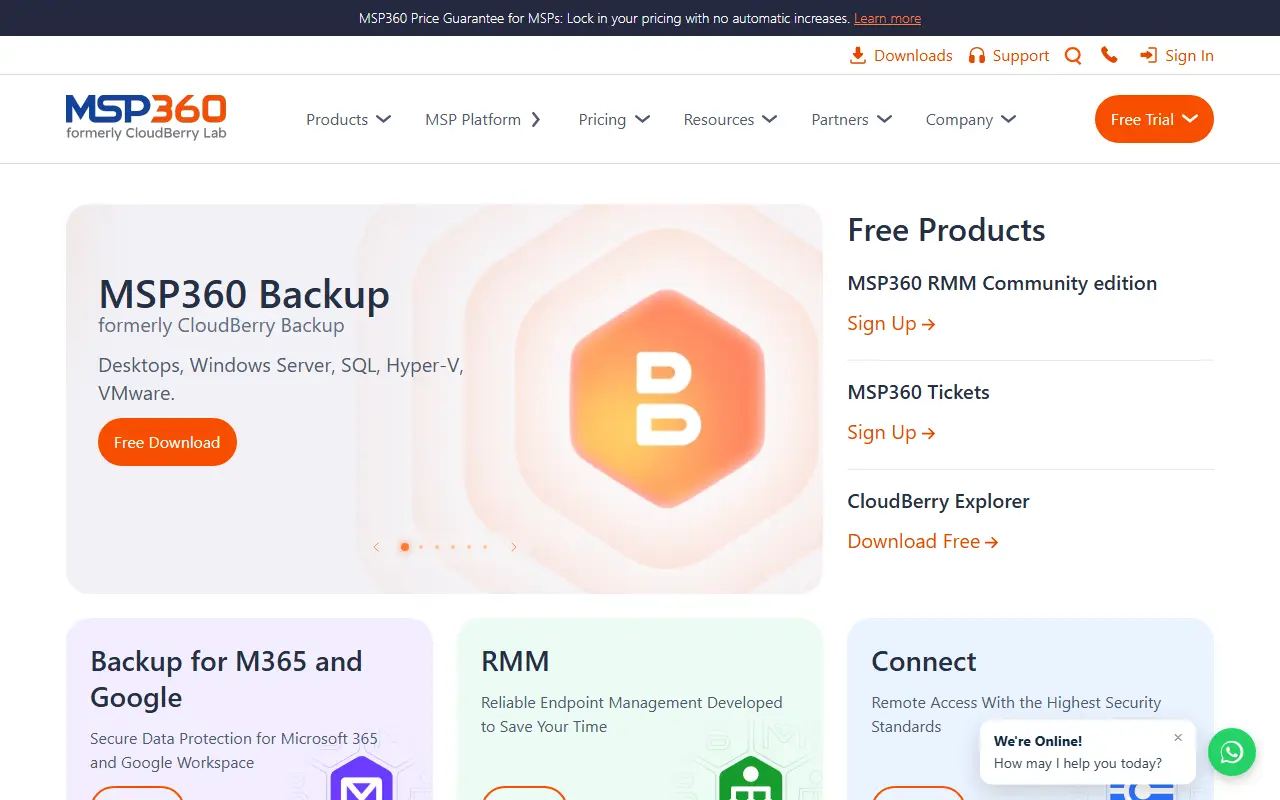Screen dimensions: 1280x800
Task: Go to the previous carousel slide arrow
Action: [376, 547]
